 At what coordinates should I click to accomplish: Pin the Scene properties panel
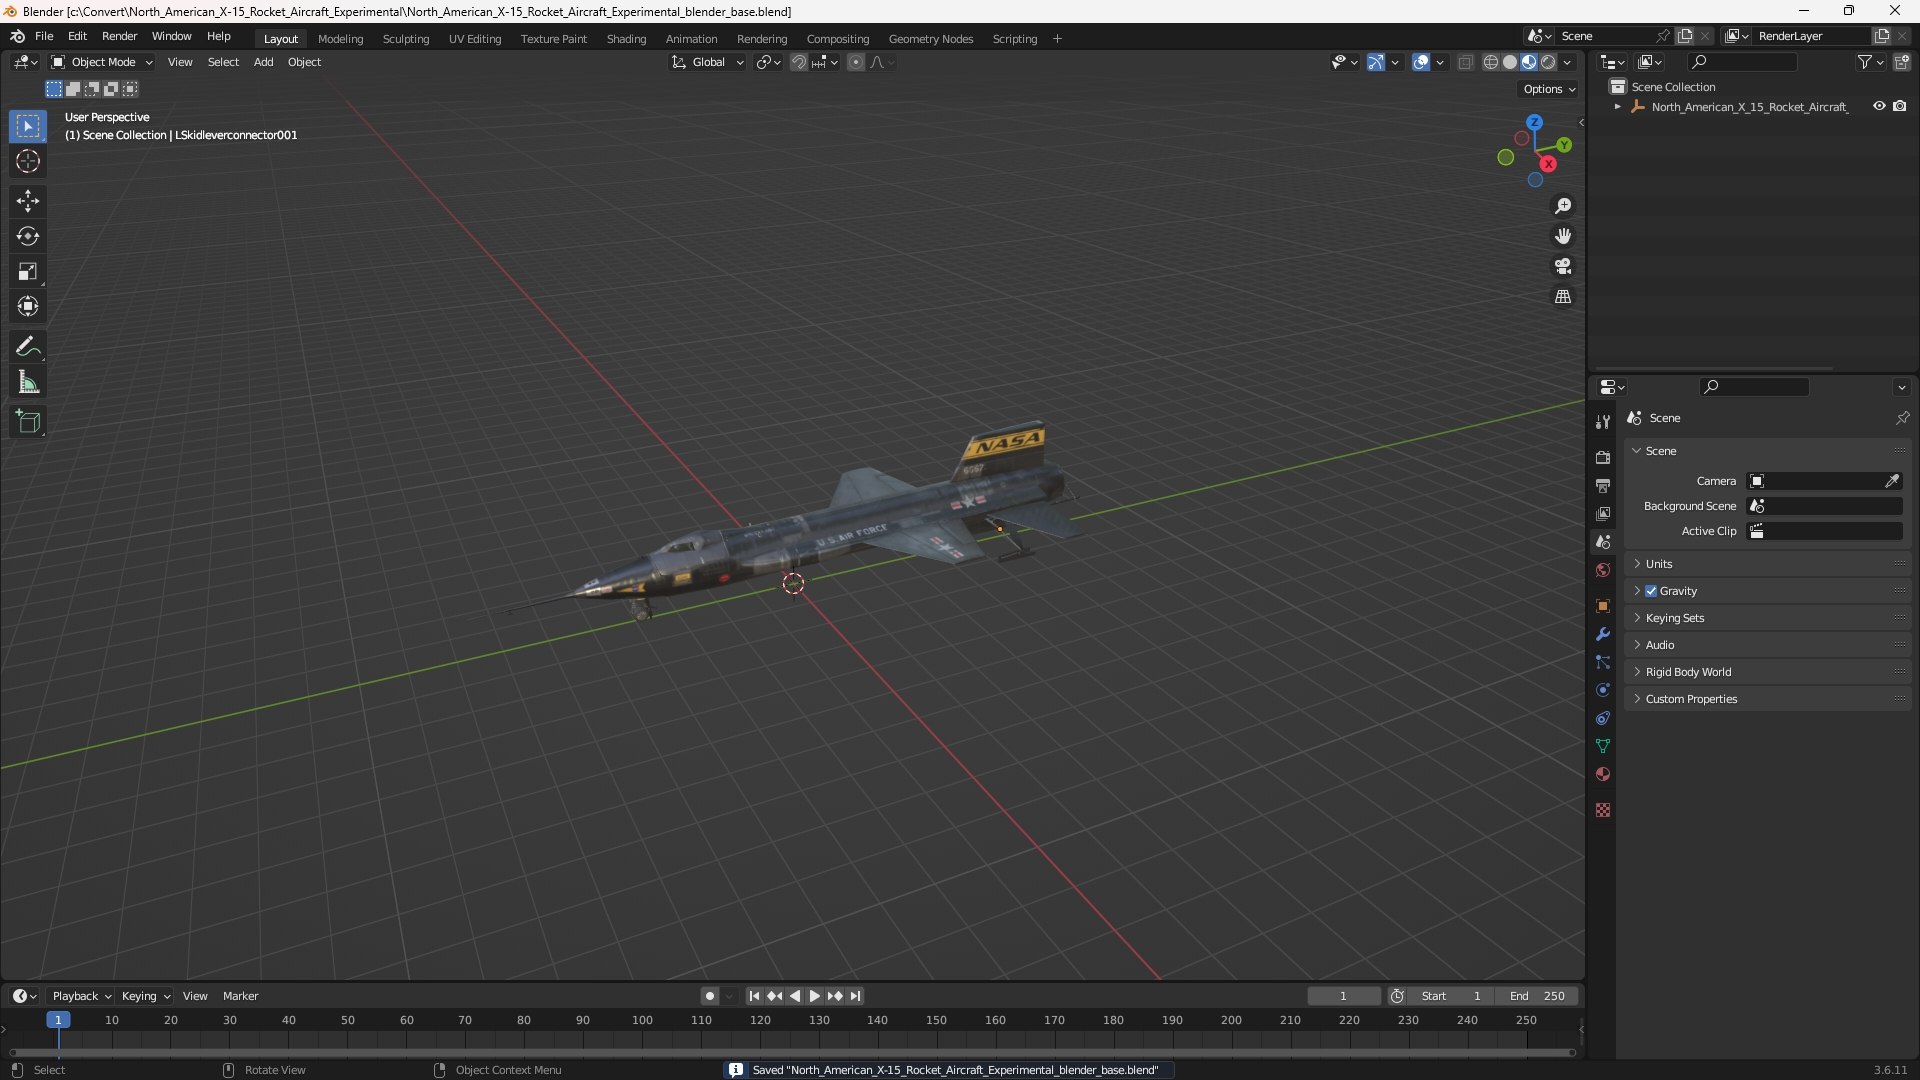(1902, 418)
